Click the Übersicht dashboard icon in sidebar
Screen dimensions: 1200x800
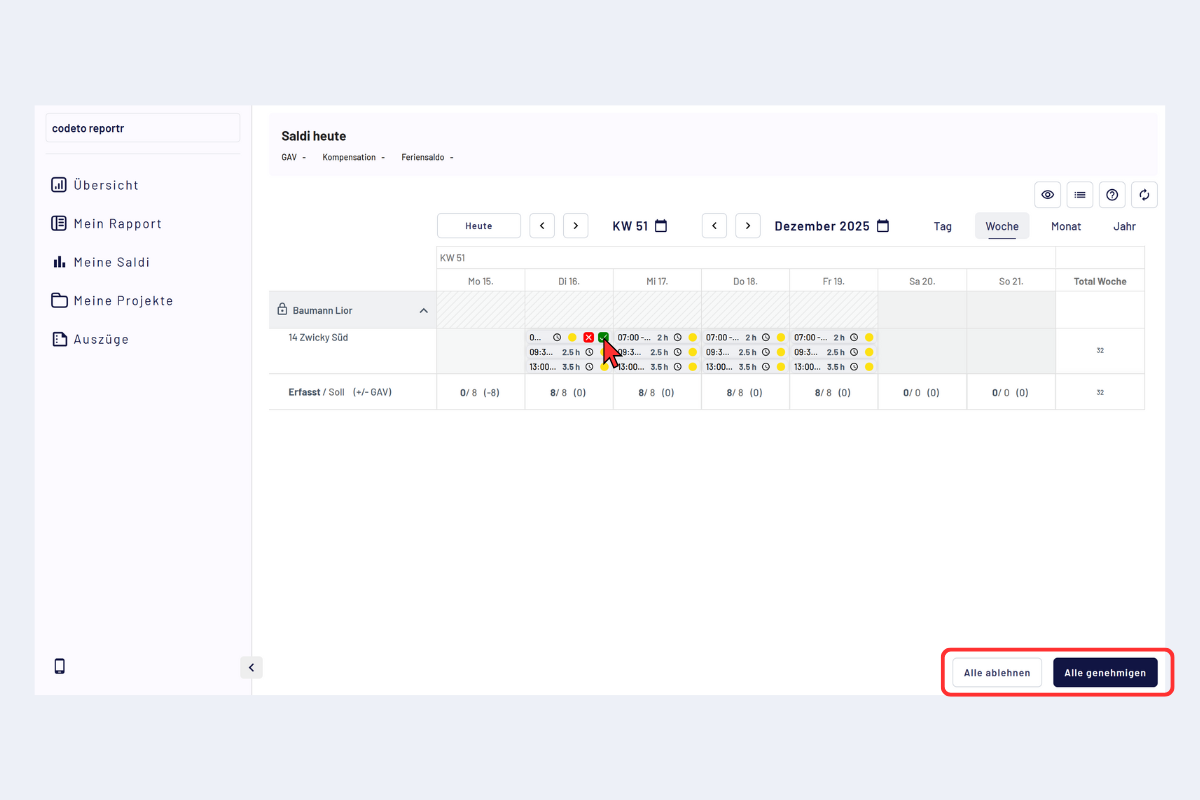[x=59, y=185]
